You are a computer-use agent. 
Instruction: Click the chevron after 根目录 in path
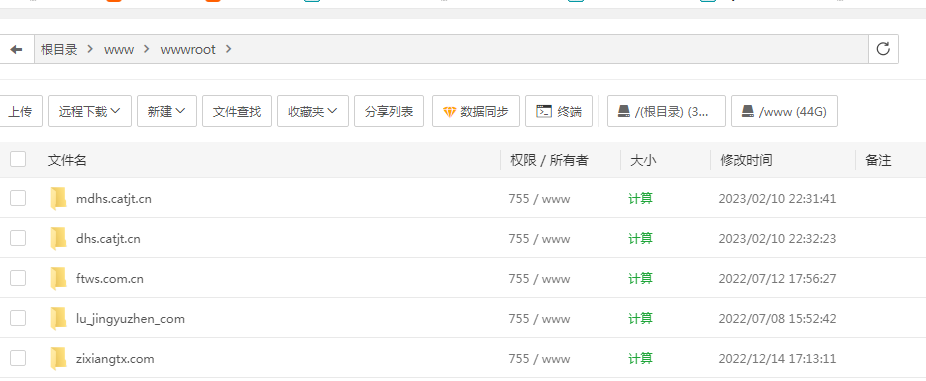pyautogui.click(x=90, y=50)
